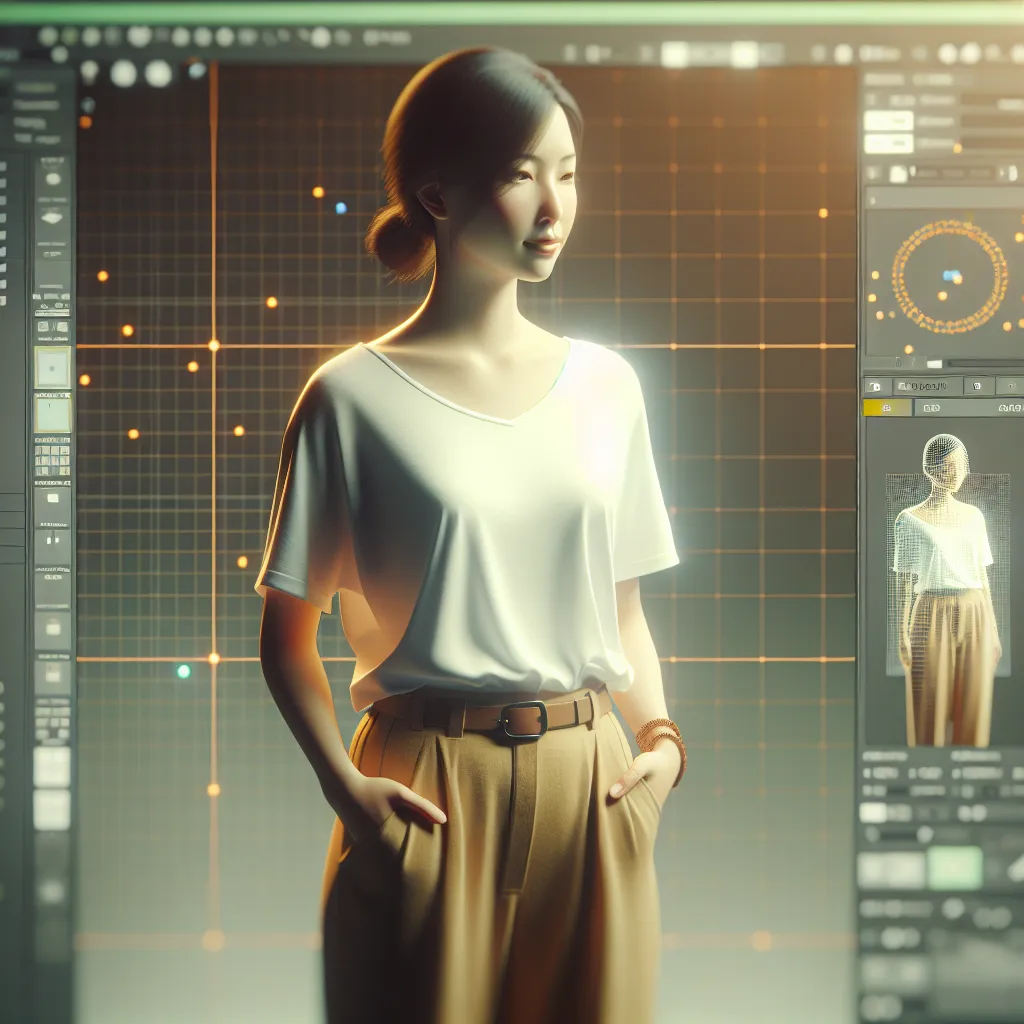This screenshot has height=1024, width=1024.
Task: Open the grid swatch palette in left toolbar
Action: pyautogui.click(x=52, y=460)
